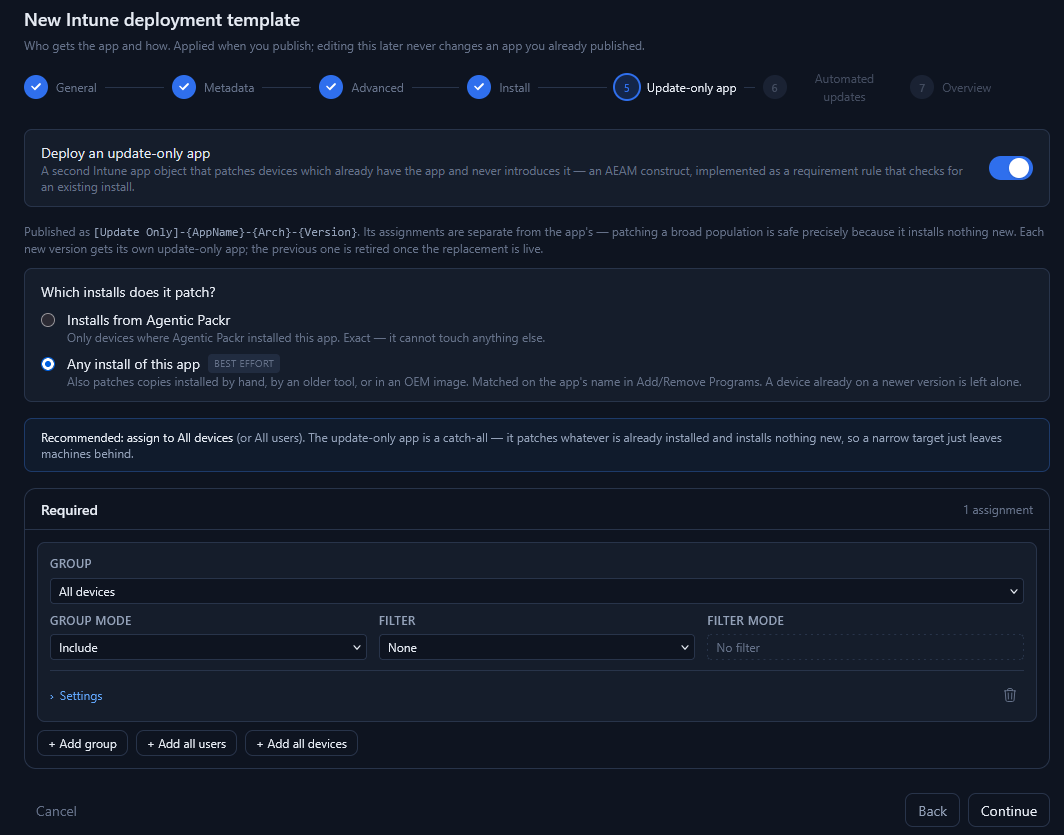The height and width of the screenshot is (835, 1064).
Task: Go to the Metadata step label
Action: coord(229,88)
